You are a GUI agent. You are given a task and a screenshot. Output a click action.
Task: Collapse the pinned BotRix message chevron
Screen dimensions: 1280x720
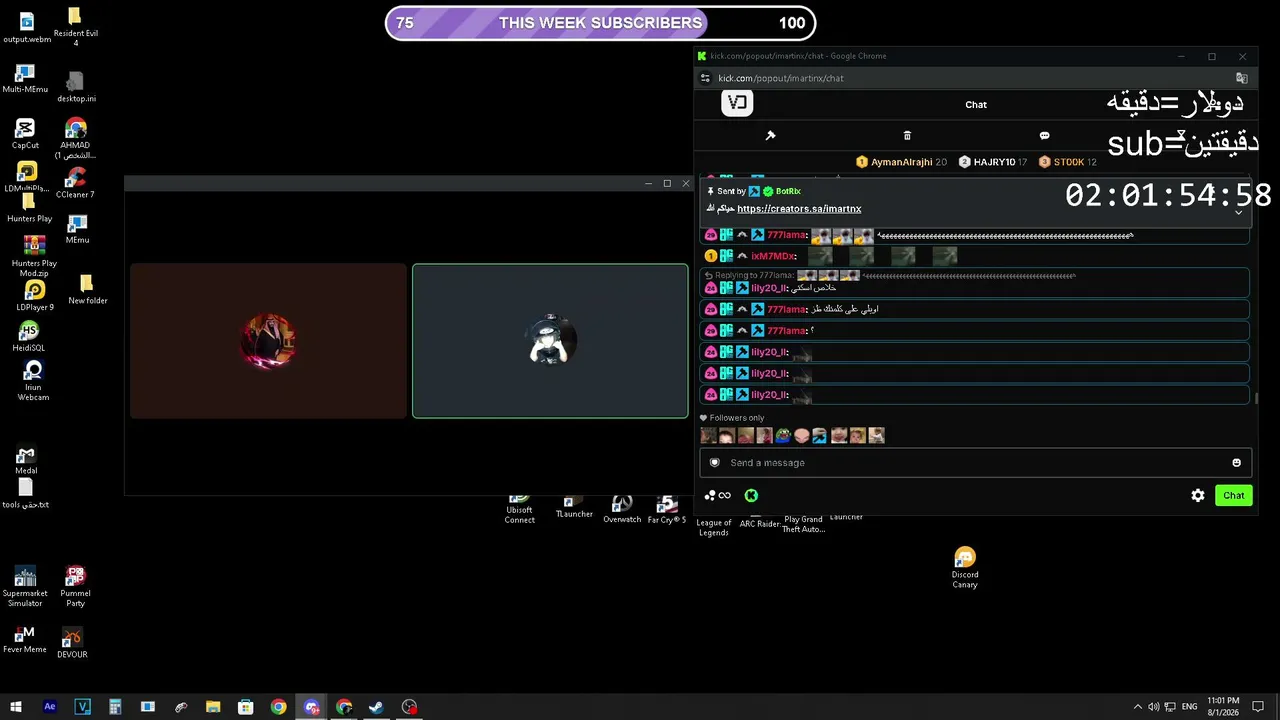point(1238,212)
